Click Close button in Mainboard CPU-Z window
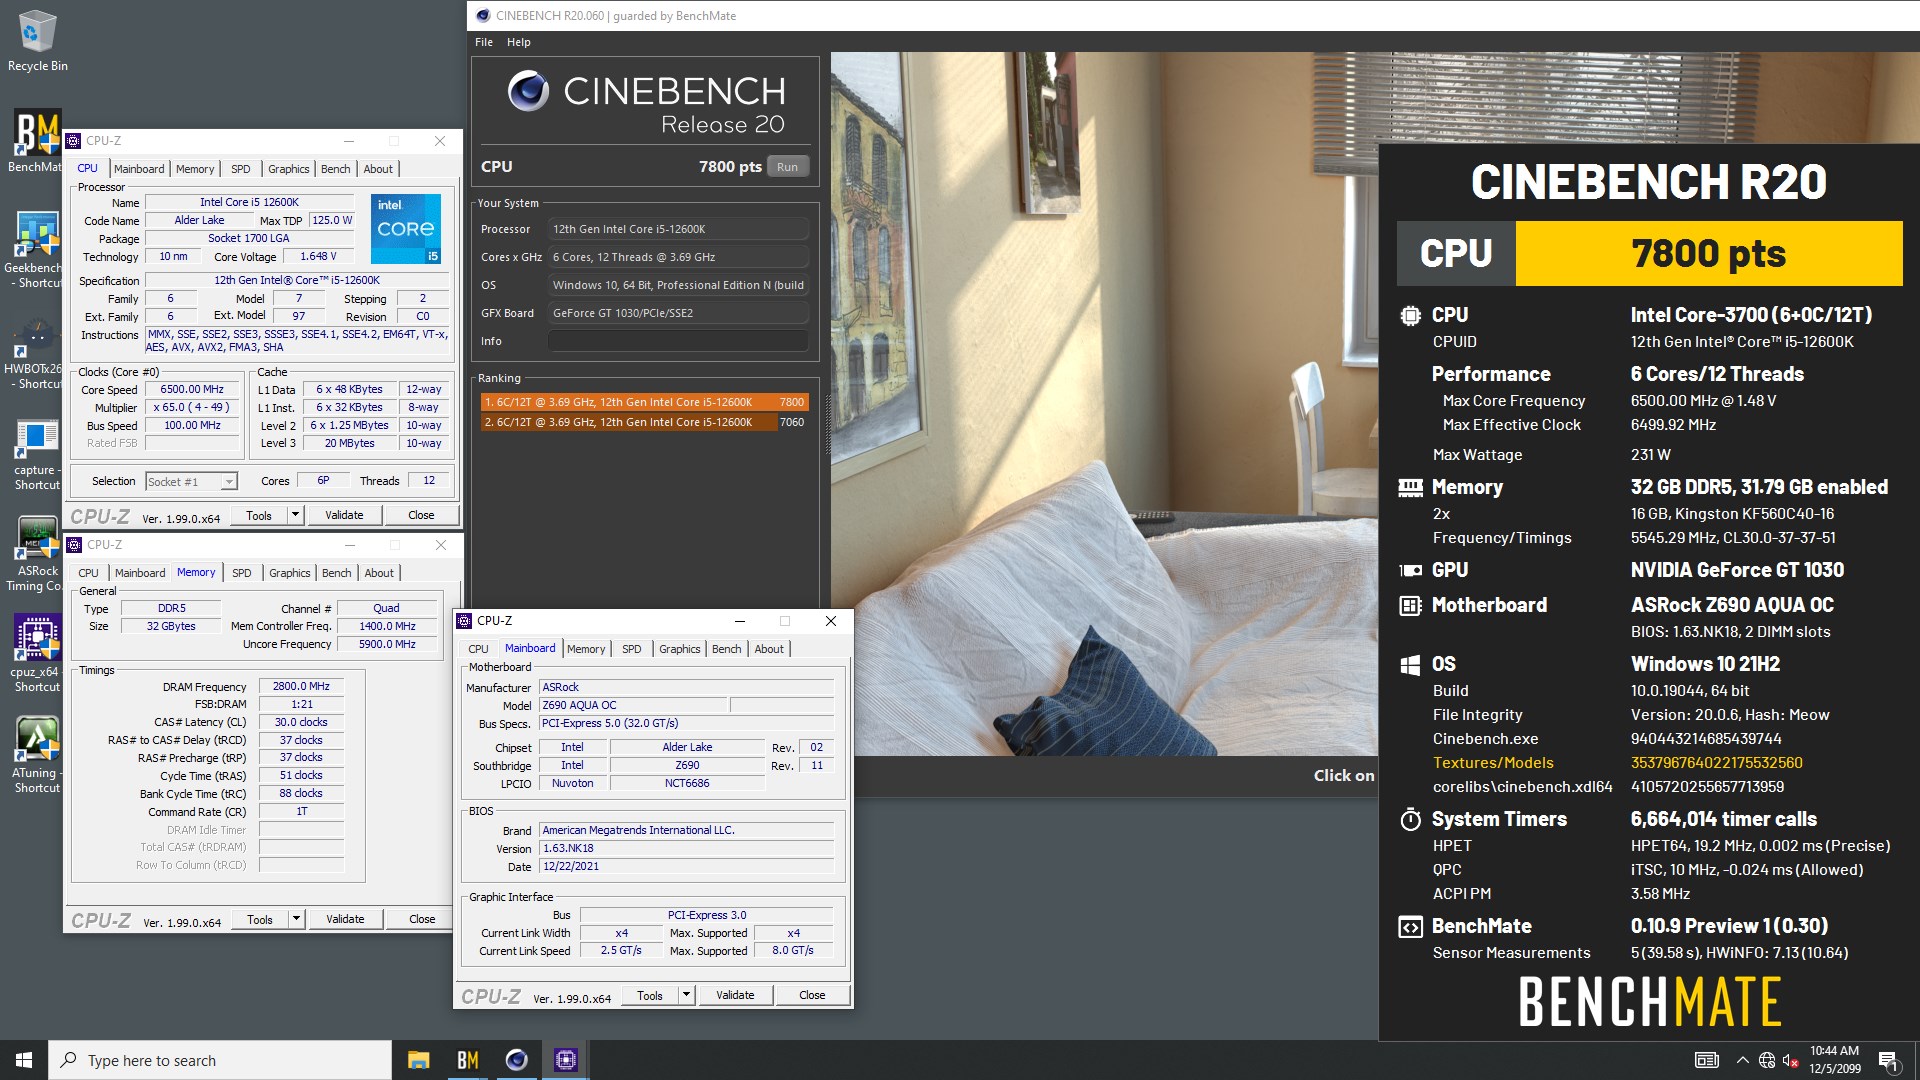 pyautogui.click(x=812, y=995)
